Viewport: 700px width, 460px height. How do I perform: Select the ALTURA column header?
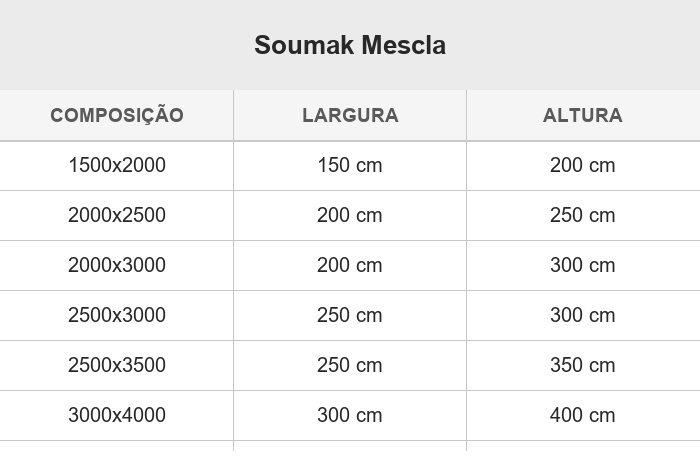pyautogui.click(x=583, y=115)
